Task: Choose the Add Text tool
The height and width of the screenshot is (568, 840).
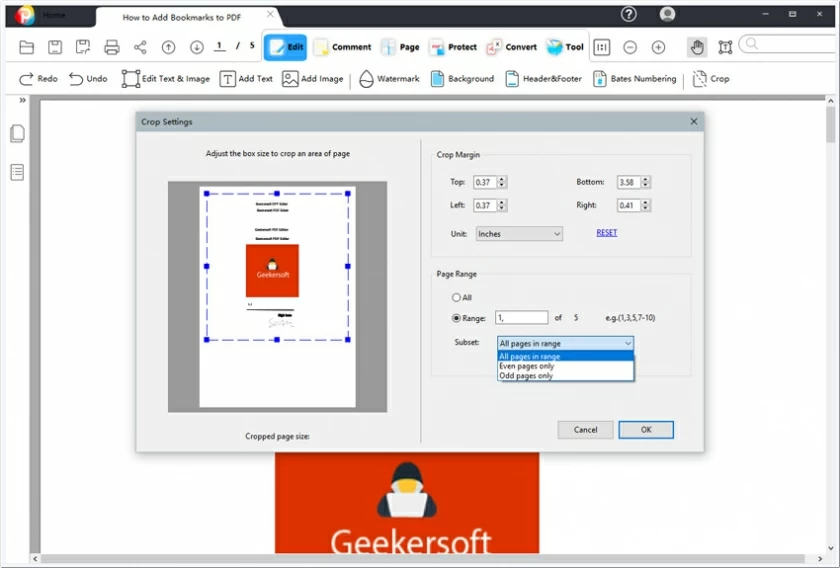Action: pos(246,79)
